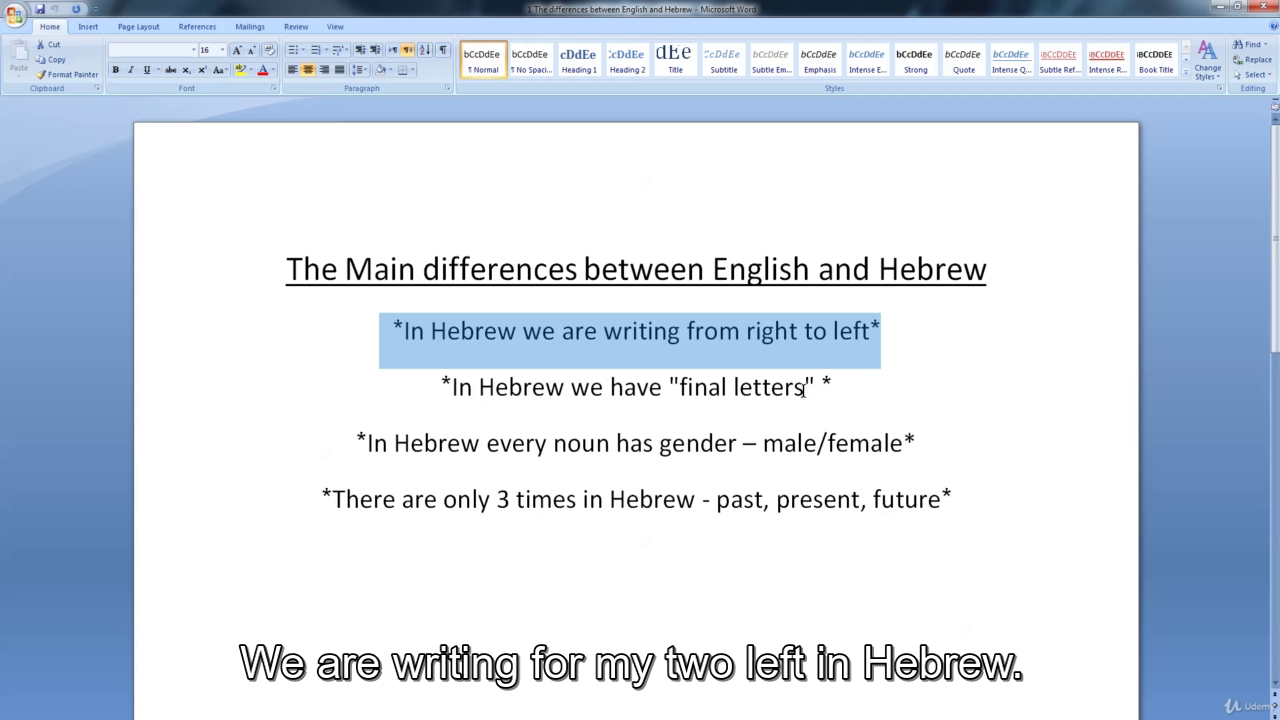This screenshot has width=1280, height=720.
Task: Click the Save icon in quick access toolbar
Action: click(41, 9)
